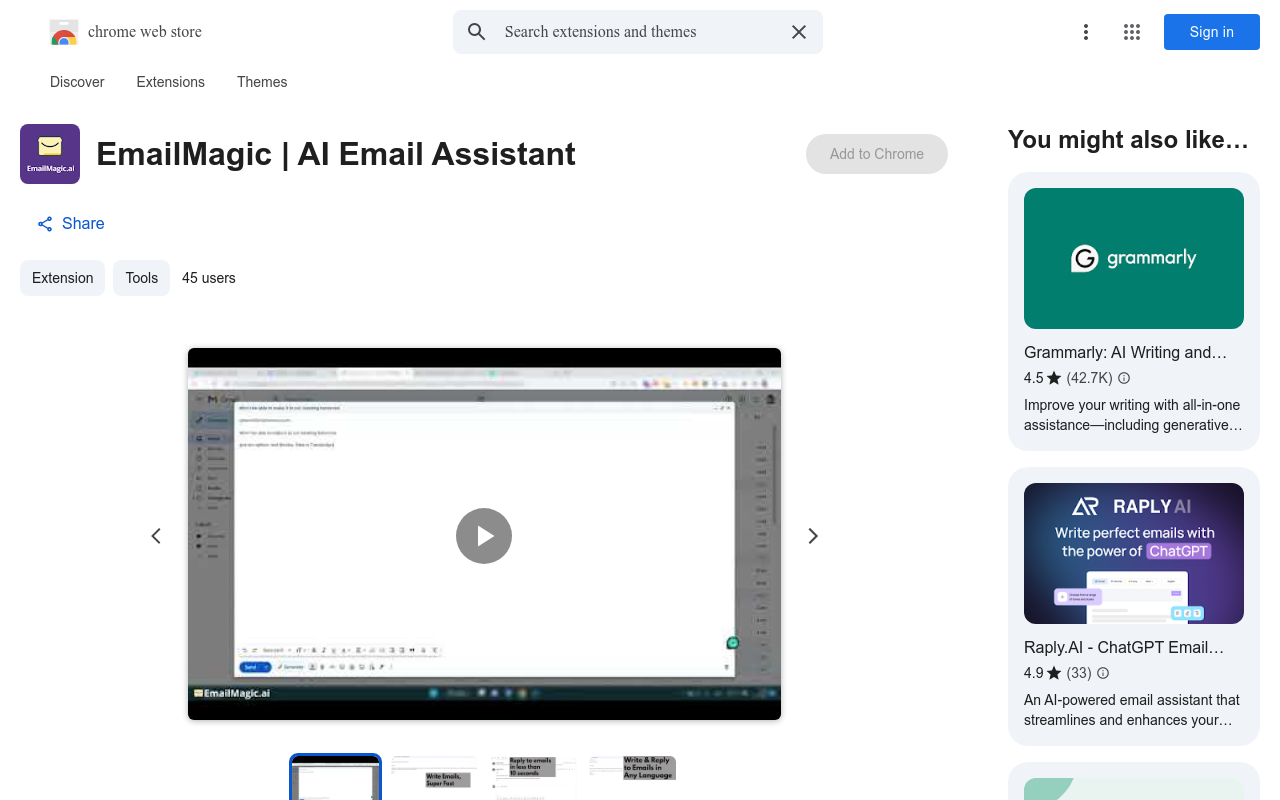
Task: Open the Google apps grid
Action: coord(1132,32)
